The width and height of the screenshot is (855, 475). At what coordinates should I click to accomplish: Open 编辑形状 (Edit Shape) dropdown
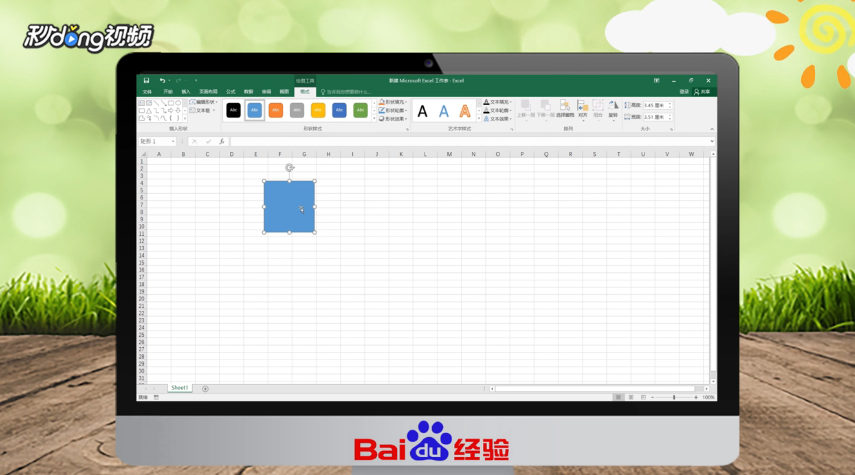coord(204,102)
